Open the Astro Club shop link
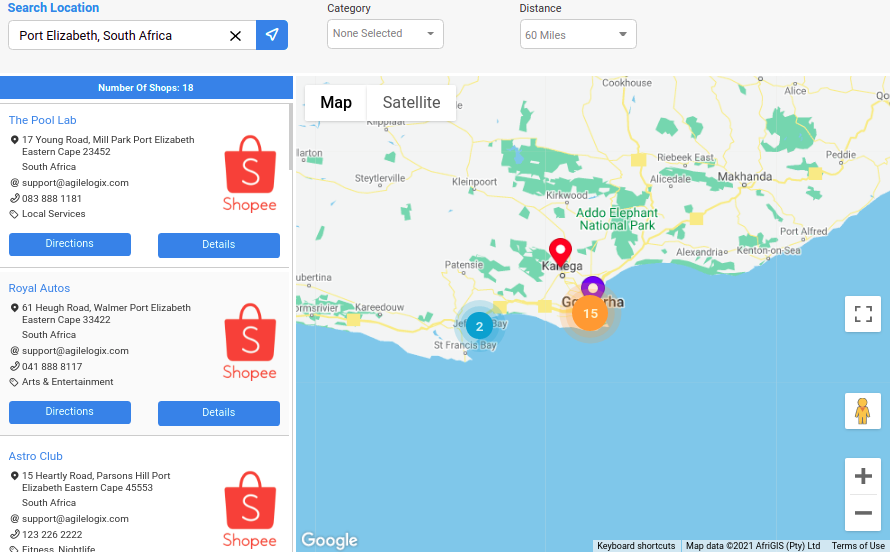This screenshot has height=552, width=890. click(x=35, y=456)
